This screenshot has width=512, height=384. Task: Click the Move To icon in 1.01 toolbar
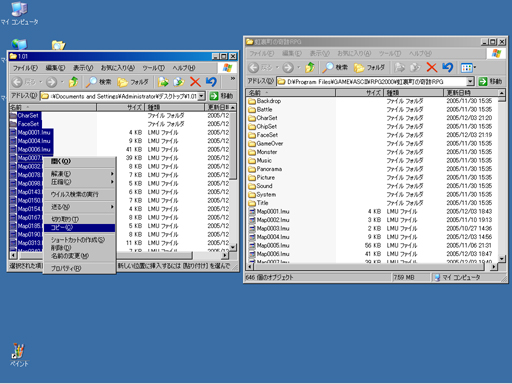pos(163,82)
